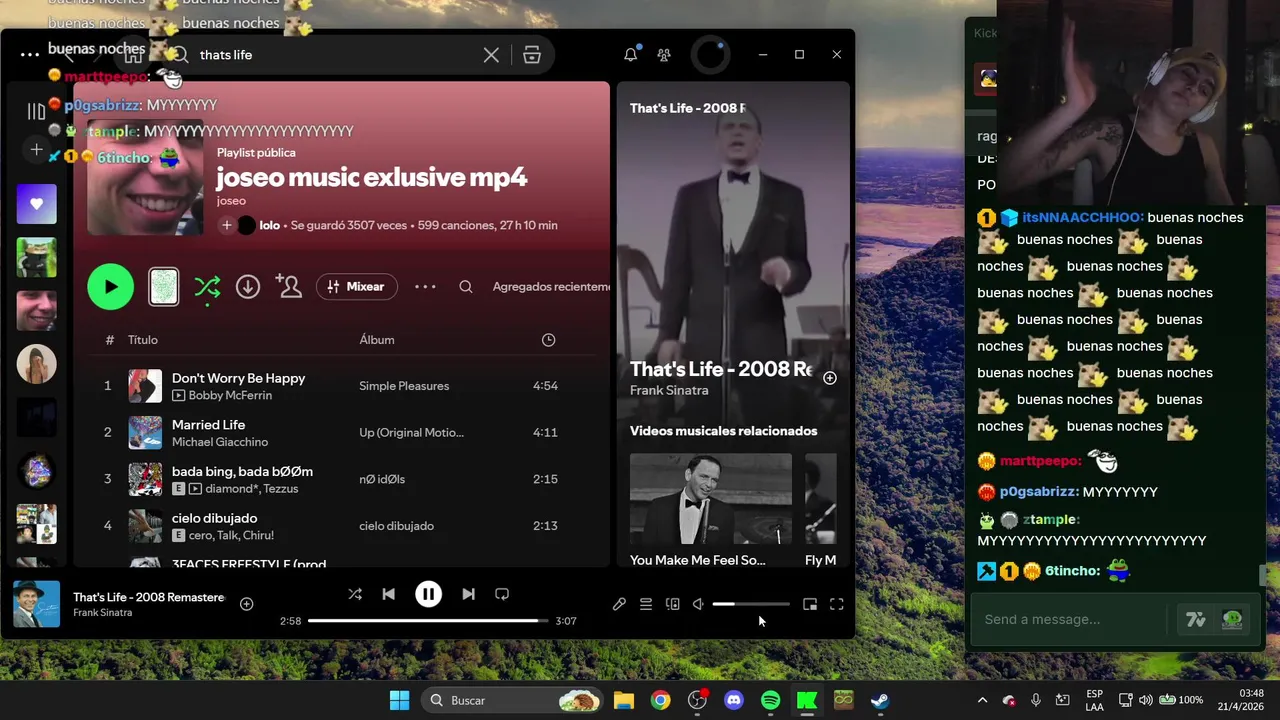
Task: Sort by the Título column header
Action: pos(143,340)
